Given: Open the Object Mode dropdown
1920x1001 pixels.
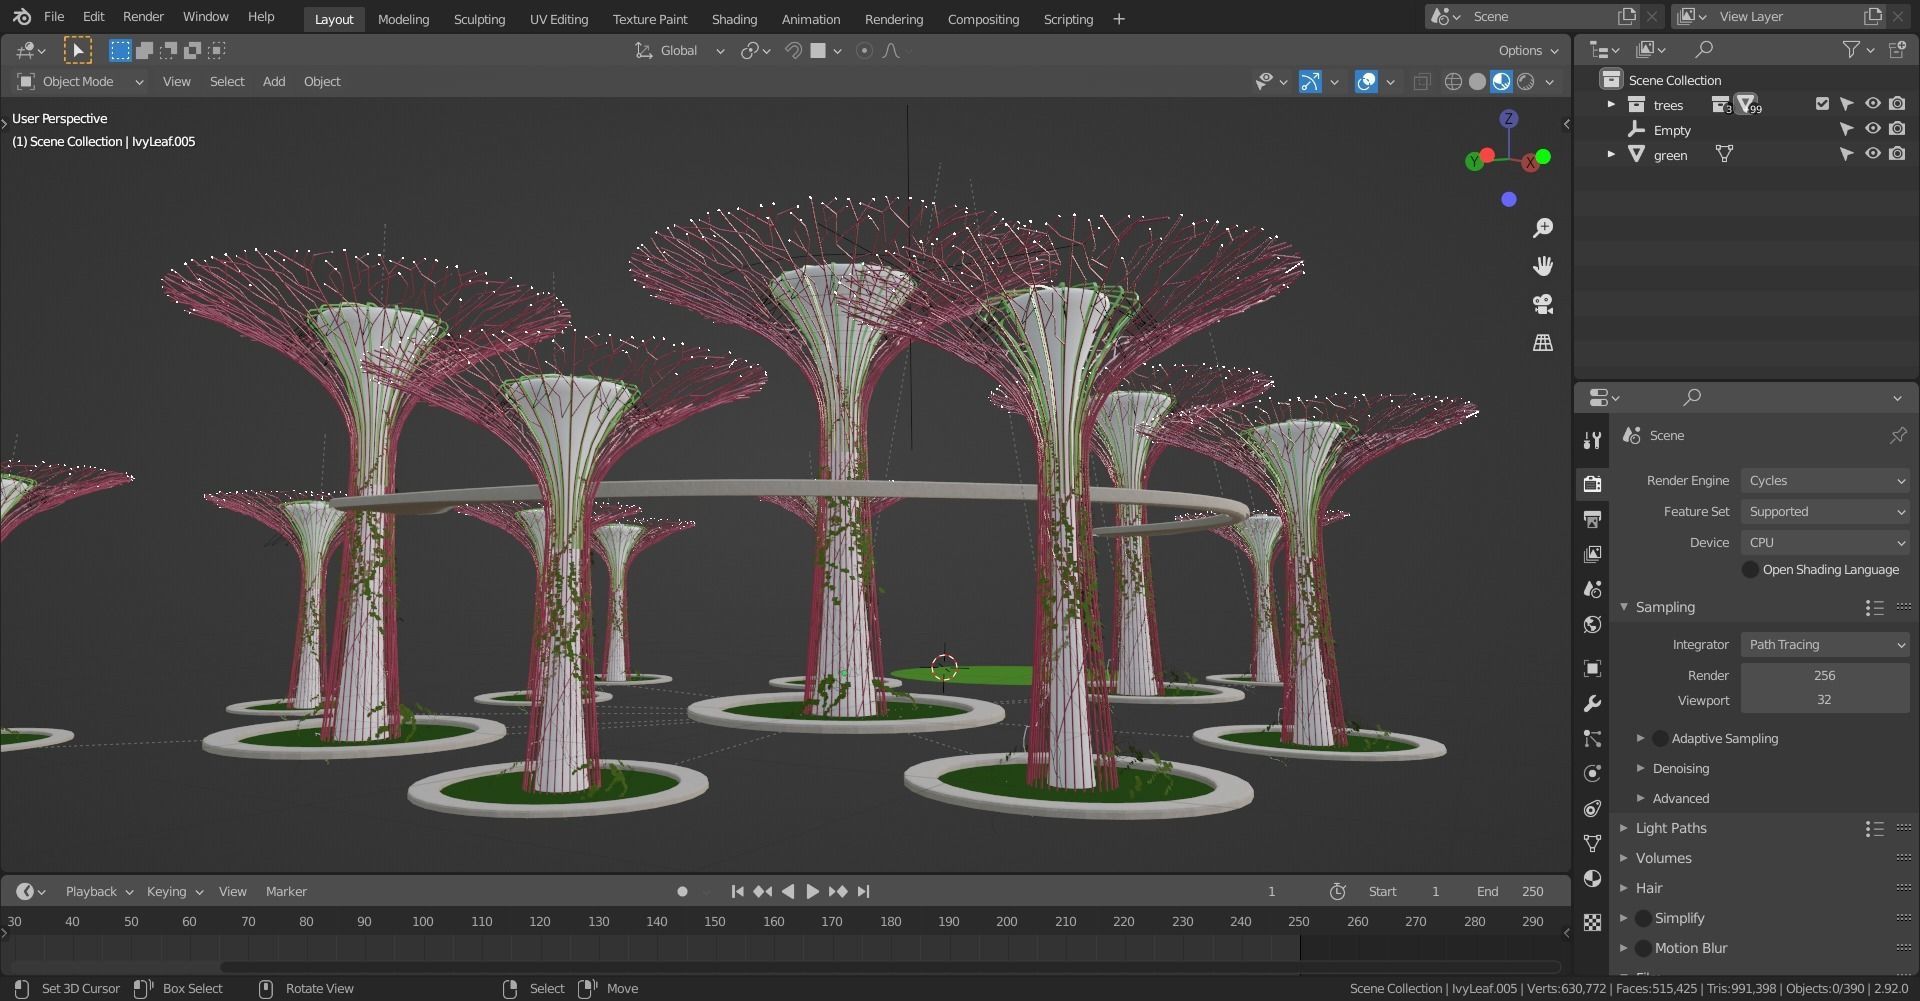Looking at the screenshot, I should [80, 82].
